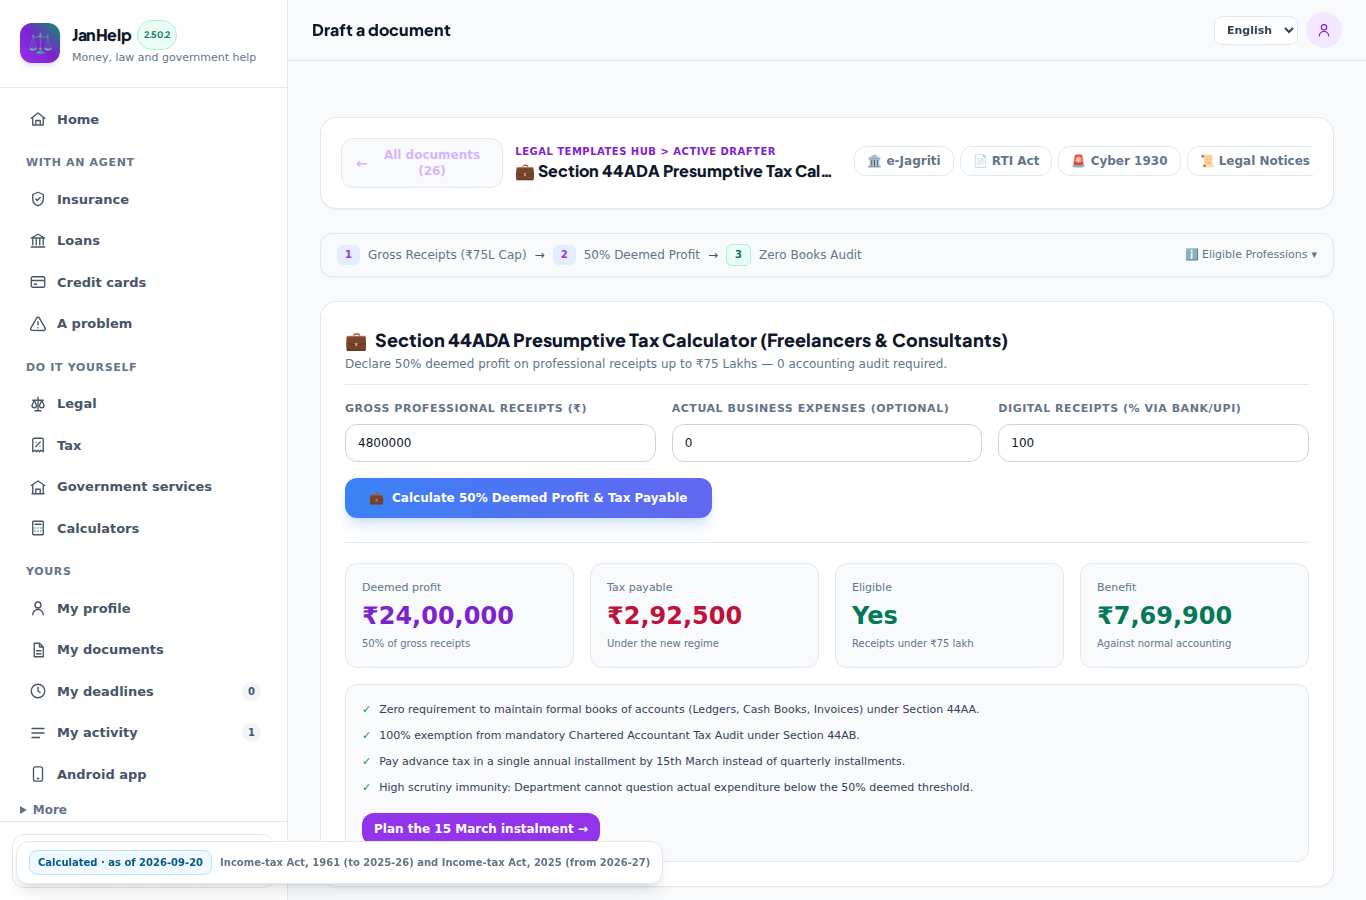The width and height of the screenshot is (1366, 900).
Task: Expand the More section in sidebar
Action: point(43,809)
